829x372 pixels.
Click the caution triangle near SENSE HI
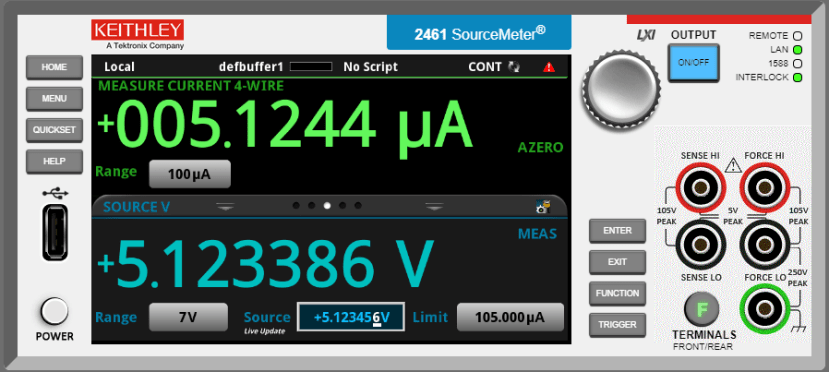[733, 165]
